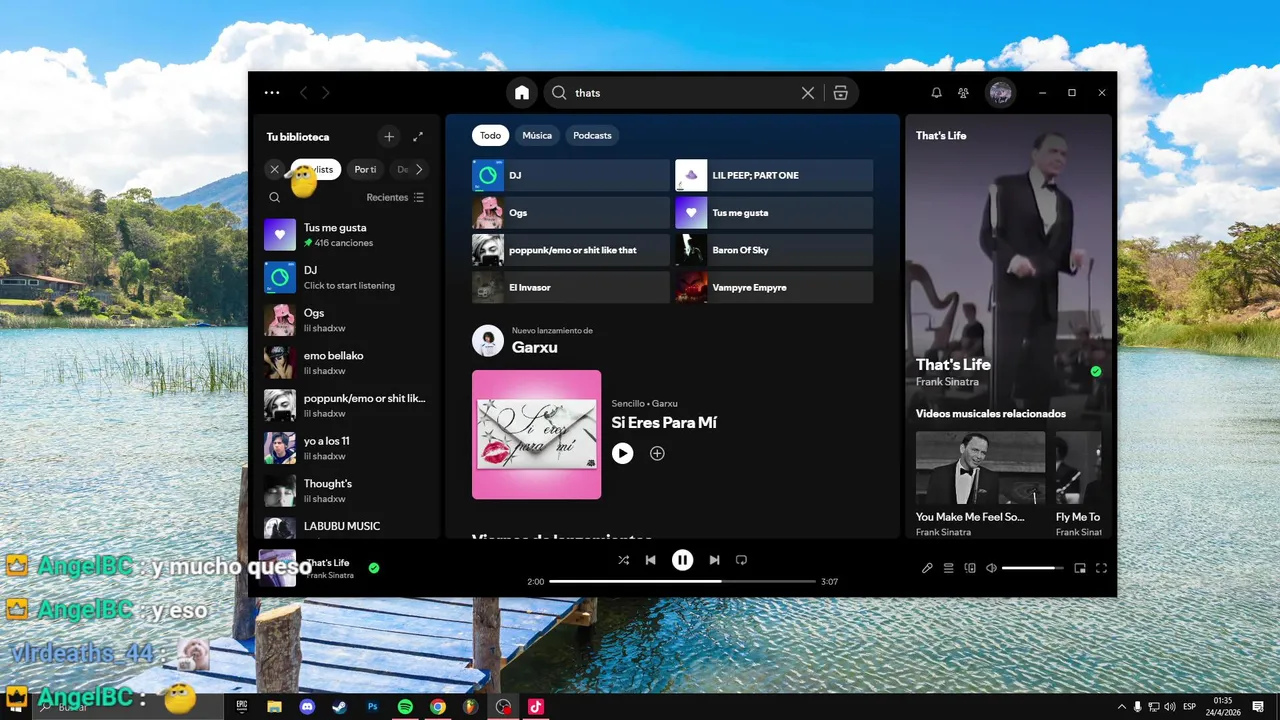Toggle the Por ti filter chip
Viewport: 1280px width, 720px height.
[365, 170]
